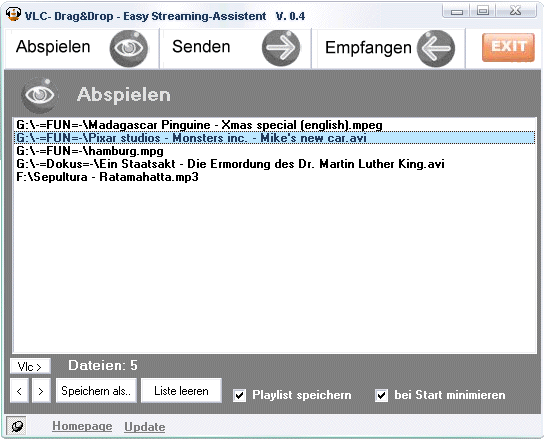Click the large eye icon in the Abspielen header
This screenshot has height=439, width=545.
point(39,95)
